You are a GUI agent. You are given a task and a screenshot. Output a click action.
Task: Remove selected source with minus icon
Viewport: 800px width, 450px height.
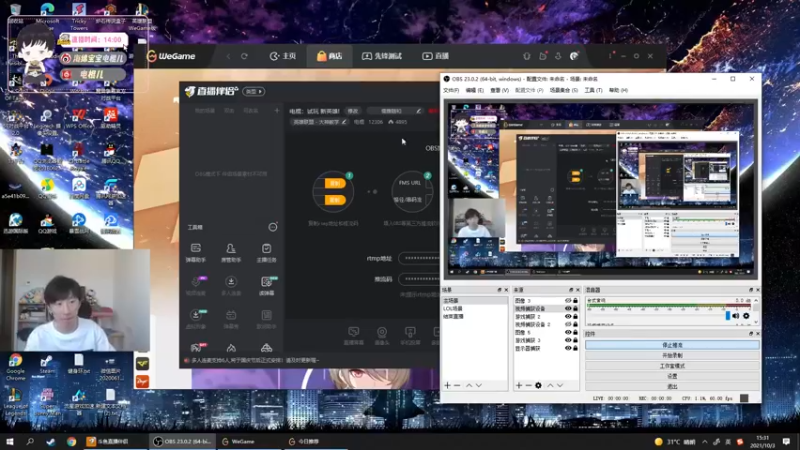coord(529,386)
